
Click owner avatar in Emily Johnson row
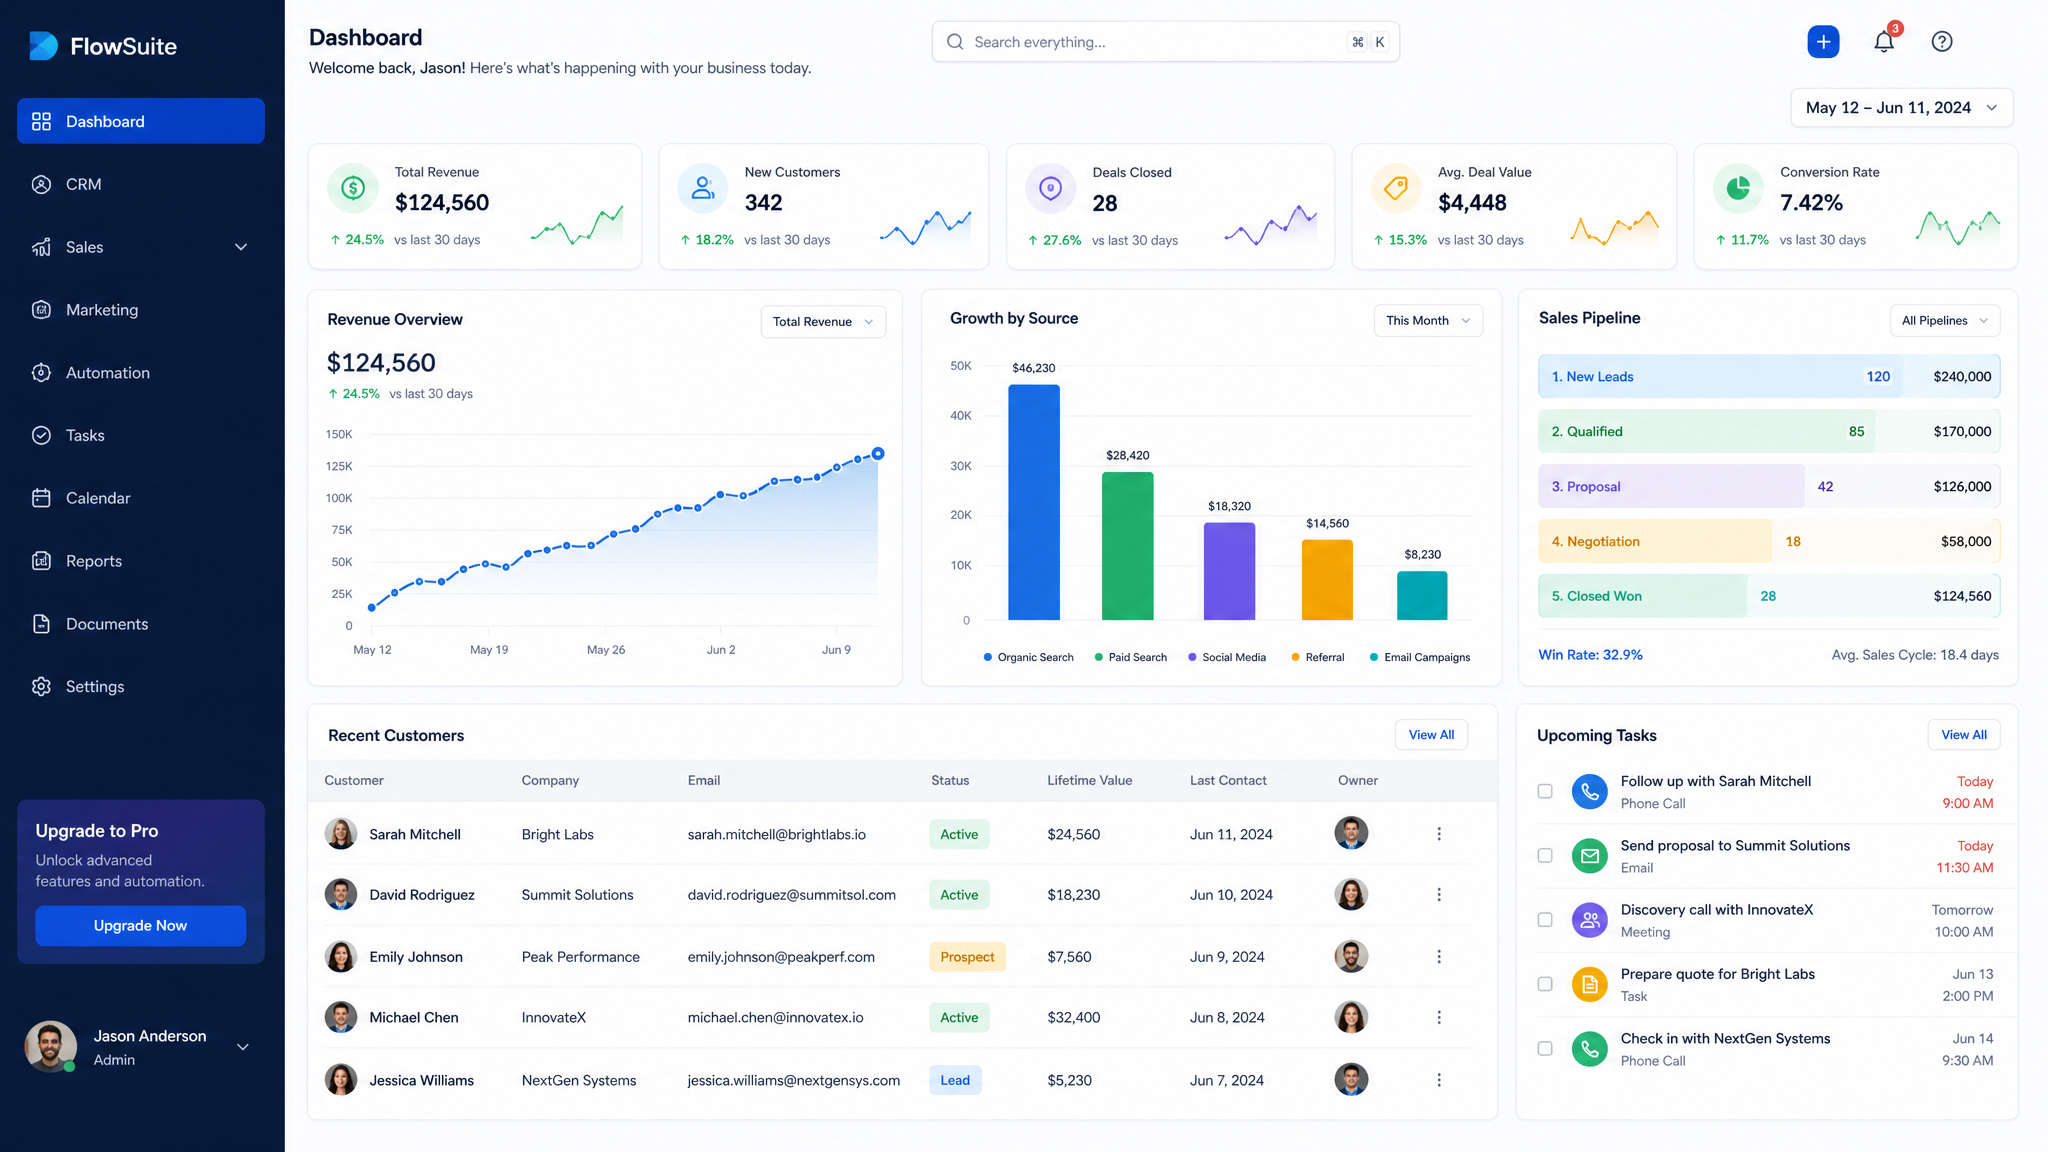pos(1351,956)
